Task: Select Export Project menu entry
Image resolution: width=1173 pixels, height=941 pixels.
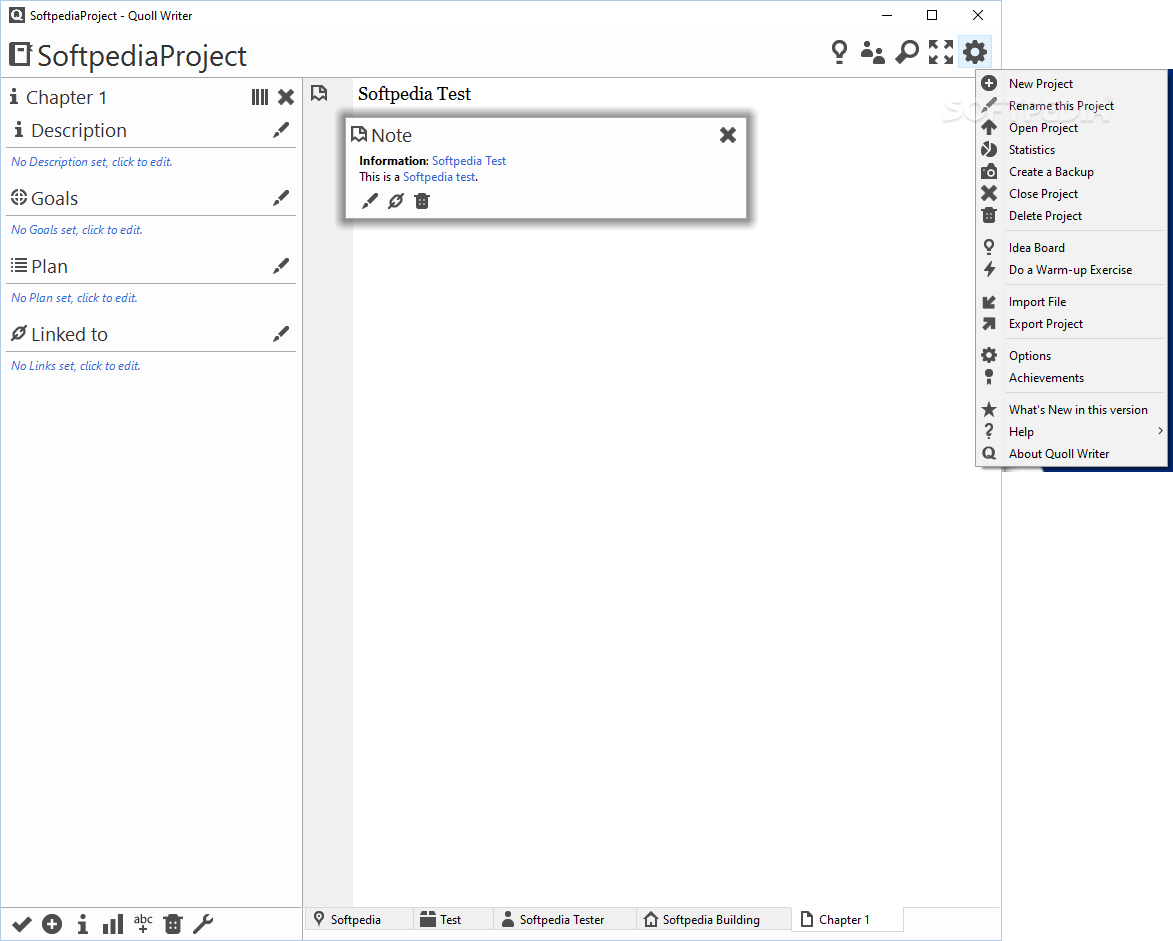Action: click(x=1071, y=324)
